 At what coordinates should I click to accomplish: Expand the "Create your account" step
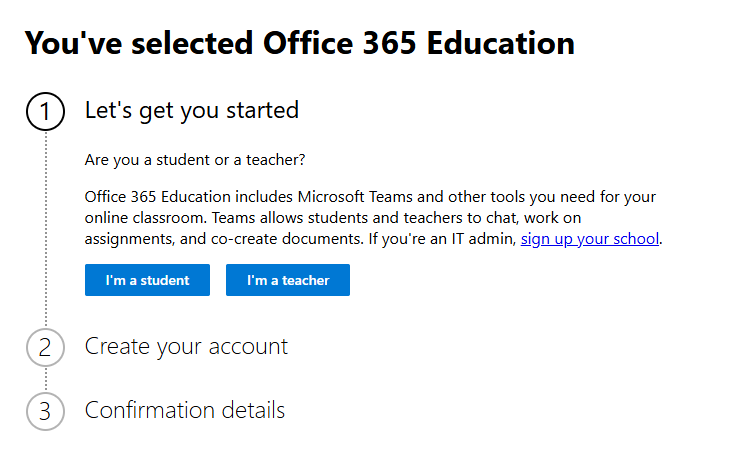pyautogui.click(x=186, y=346)
